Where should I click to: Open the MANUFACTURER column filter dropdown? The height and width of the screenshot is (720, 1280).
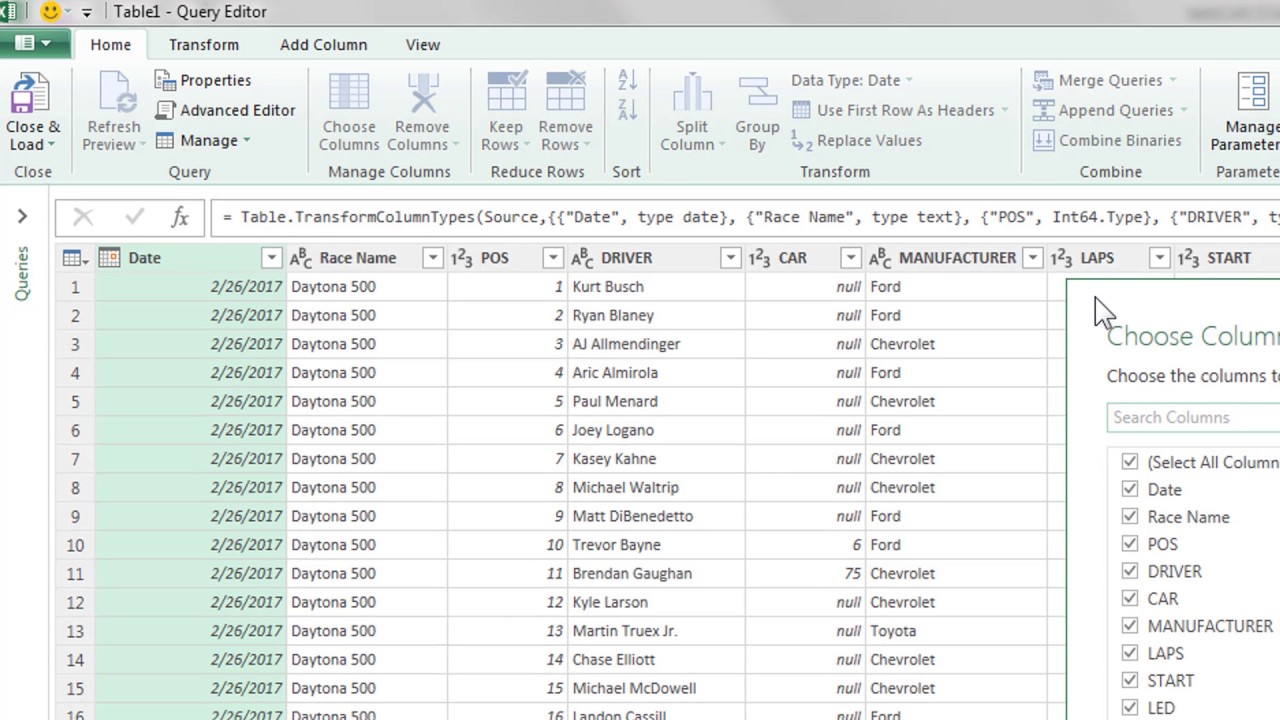tap(1033, 258)
